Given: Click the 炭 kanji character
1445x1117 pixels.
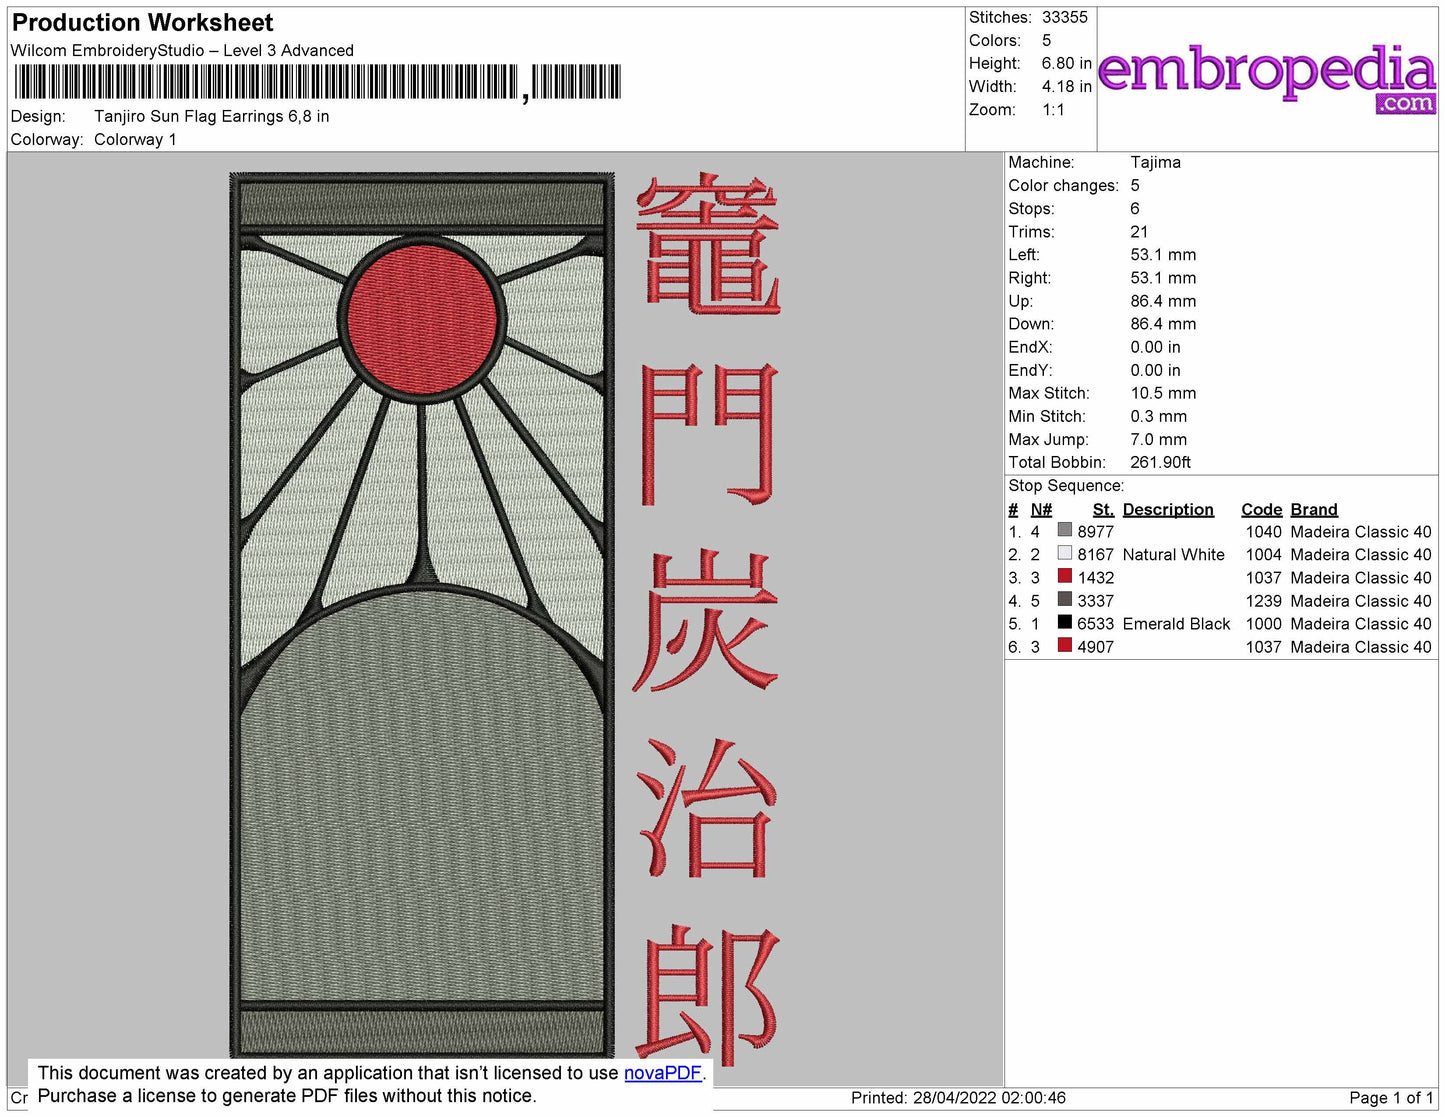Looking at the screenshot, I should pos(706,621).
